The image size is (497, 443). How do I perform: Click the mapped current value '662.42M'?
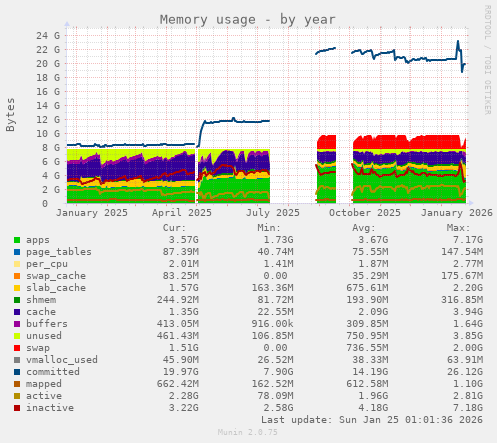tap(178, 384)
